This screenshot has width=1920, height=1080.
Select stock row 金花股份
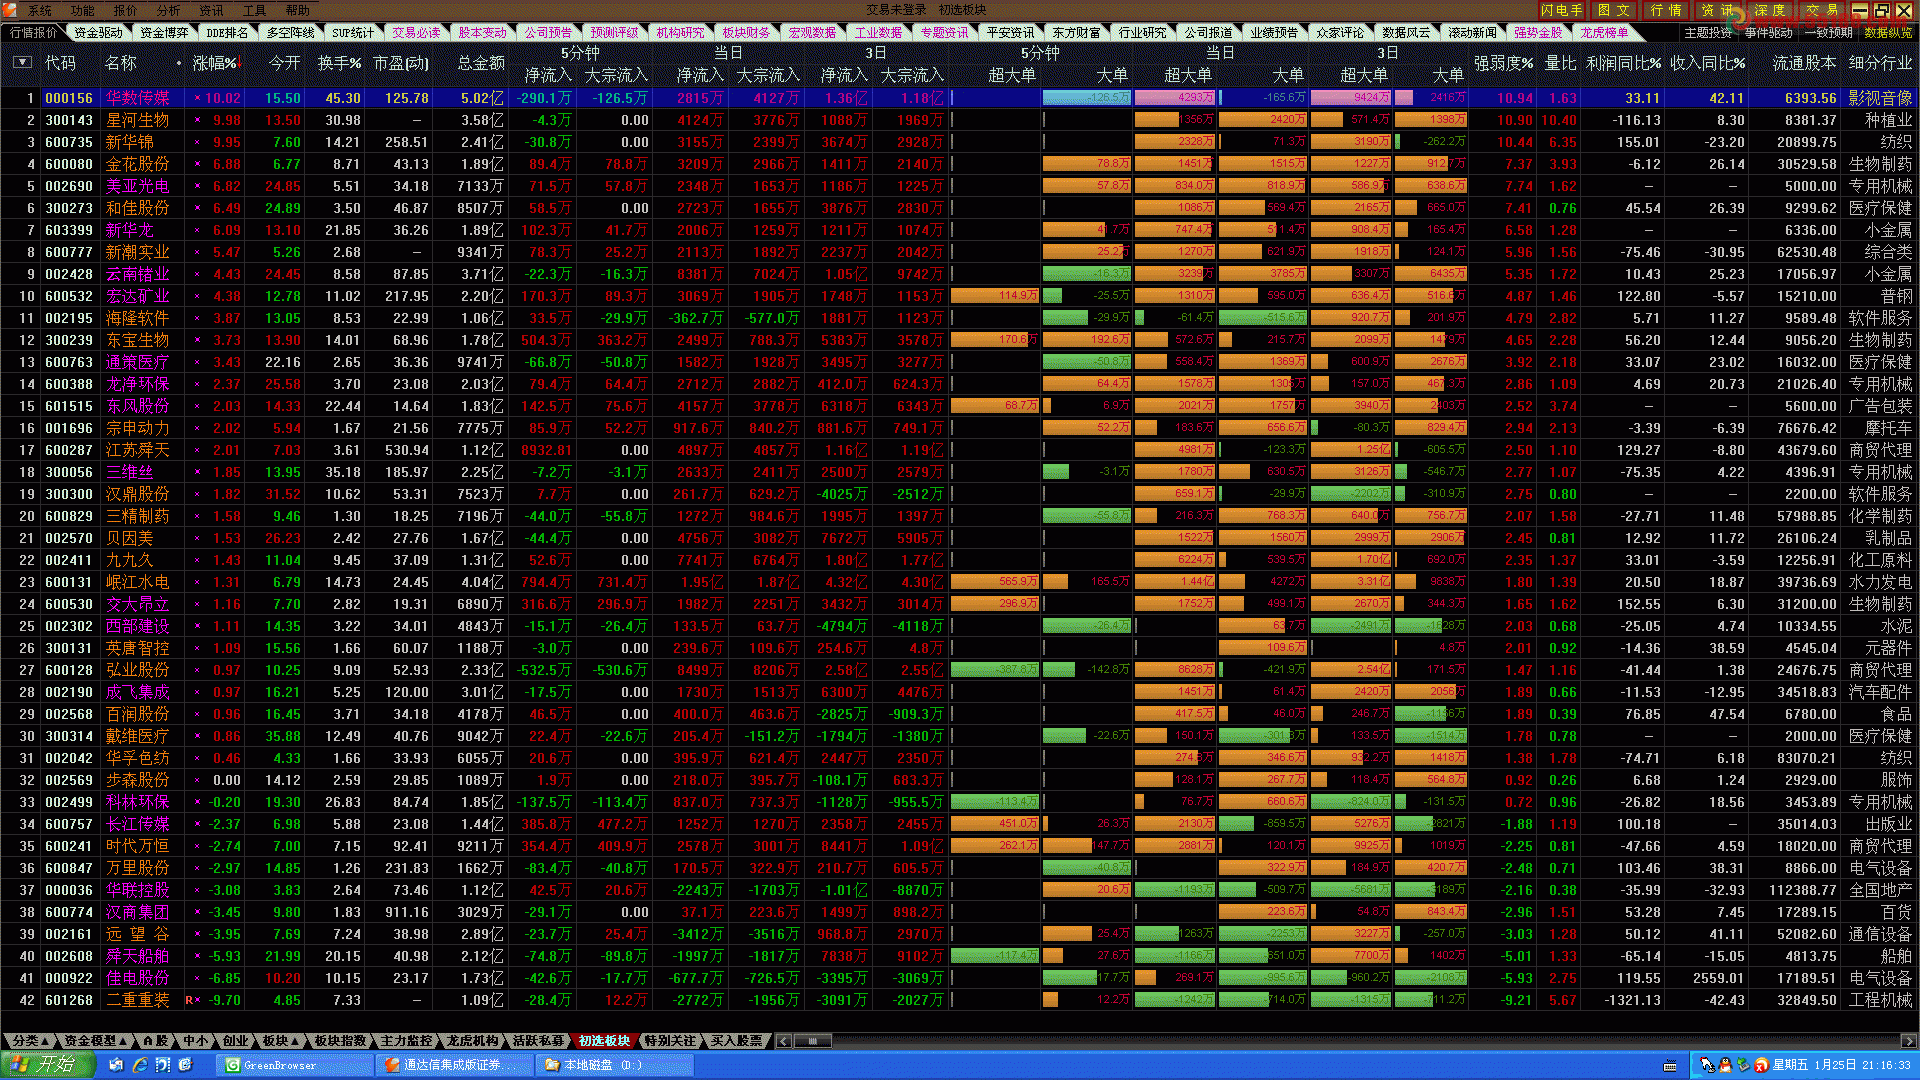point(959,164)
